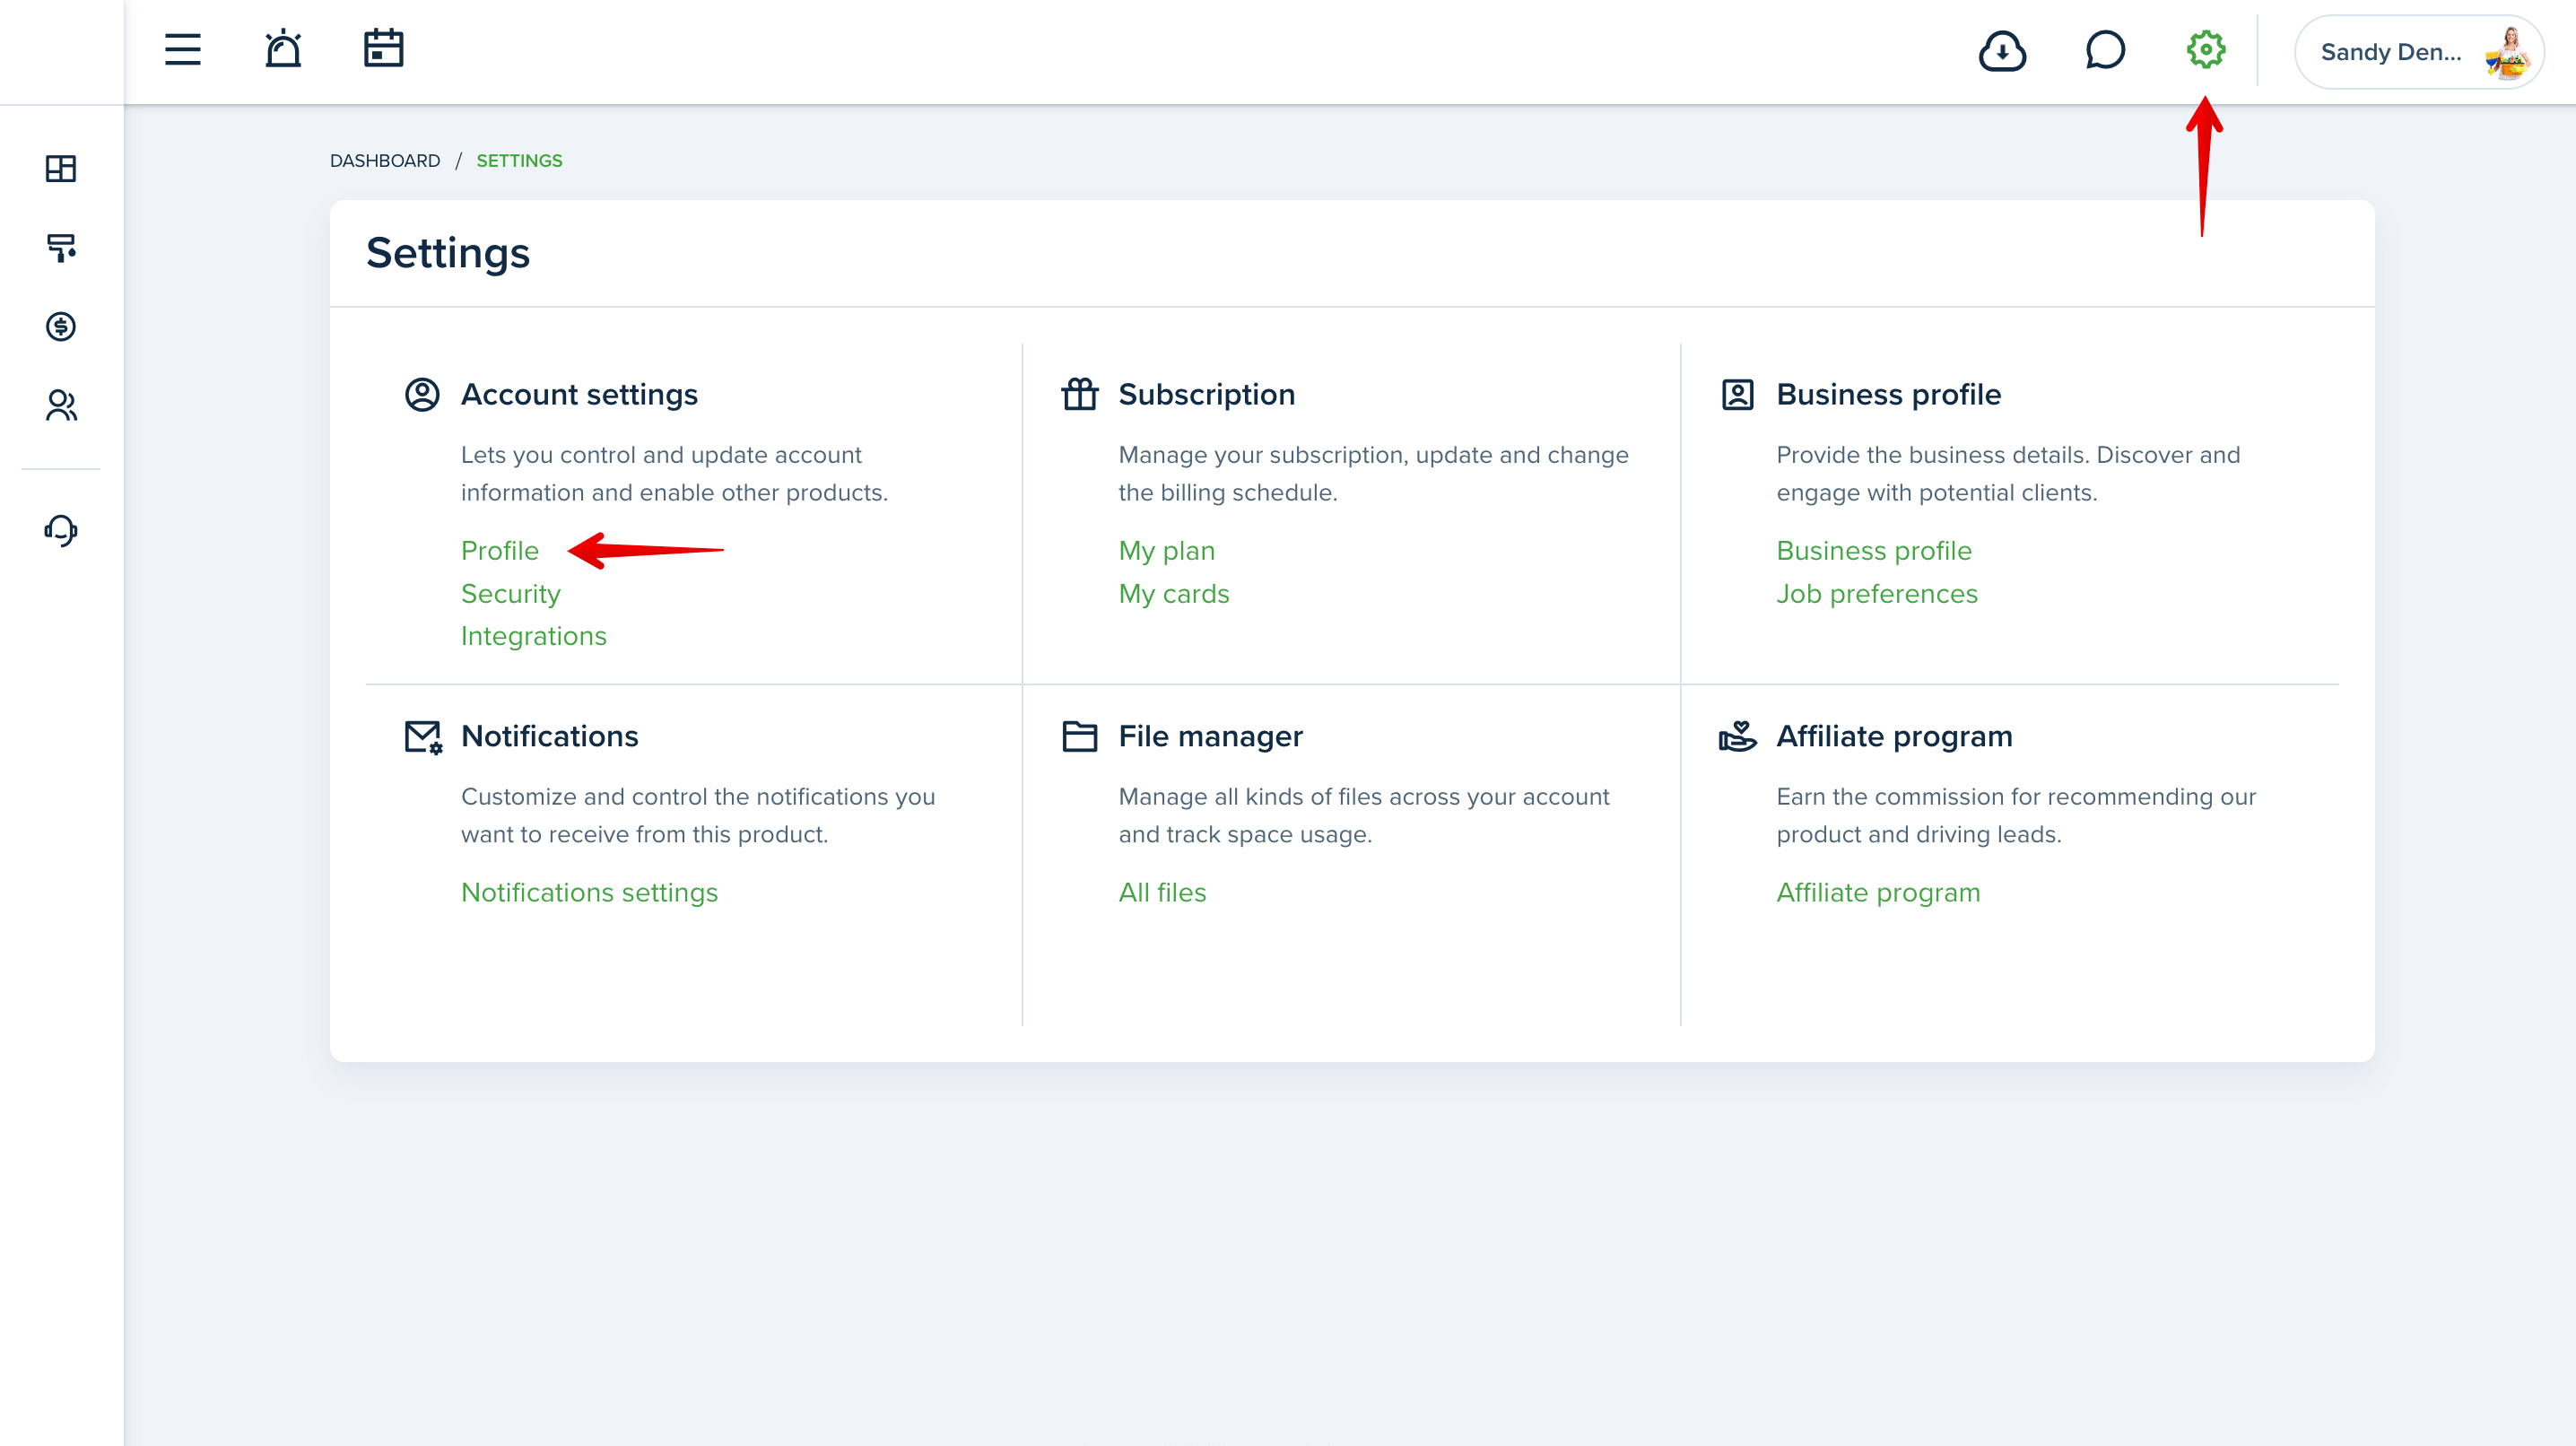Viewport: 2576px width, 1446px height.
Task: Click the Notifications heading
Action: click(x=550, y=737)
